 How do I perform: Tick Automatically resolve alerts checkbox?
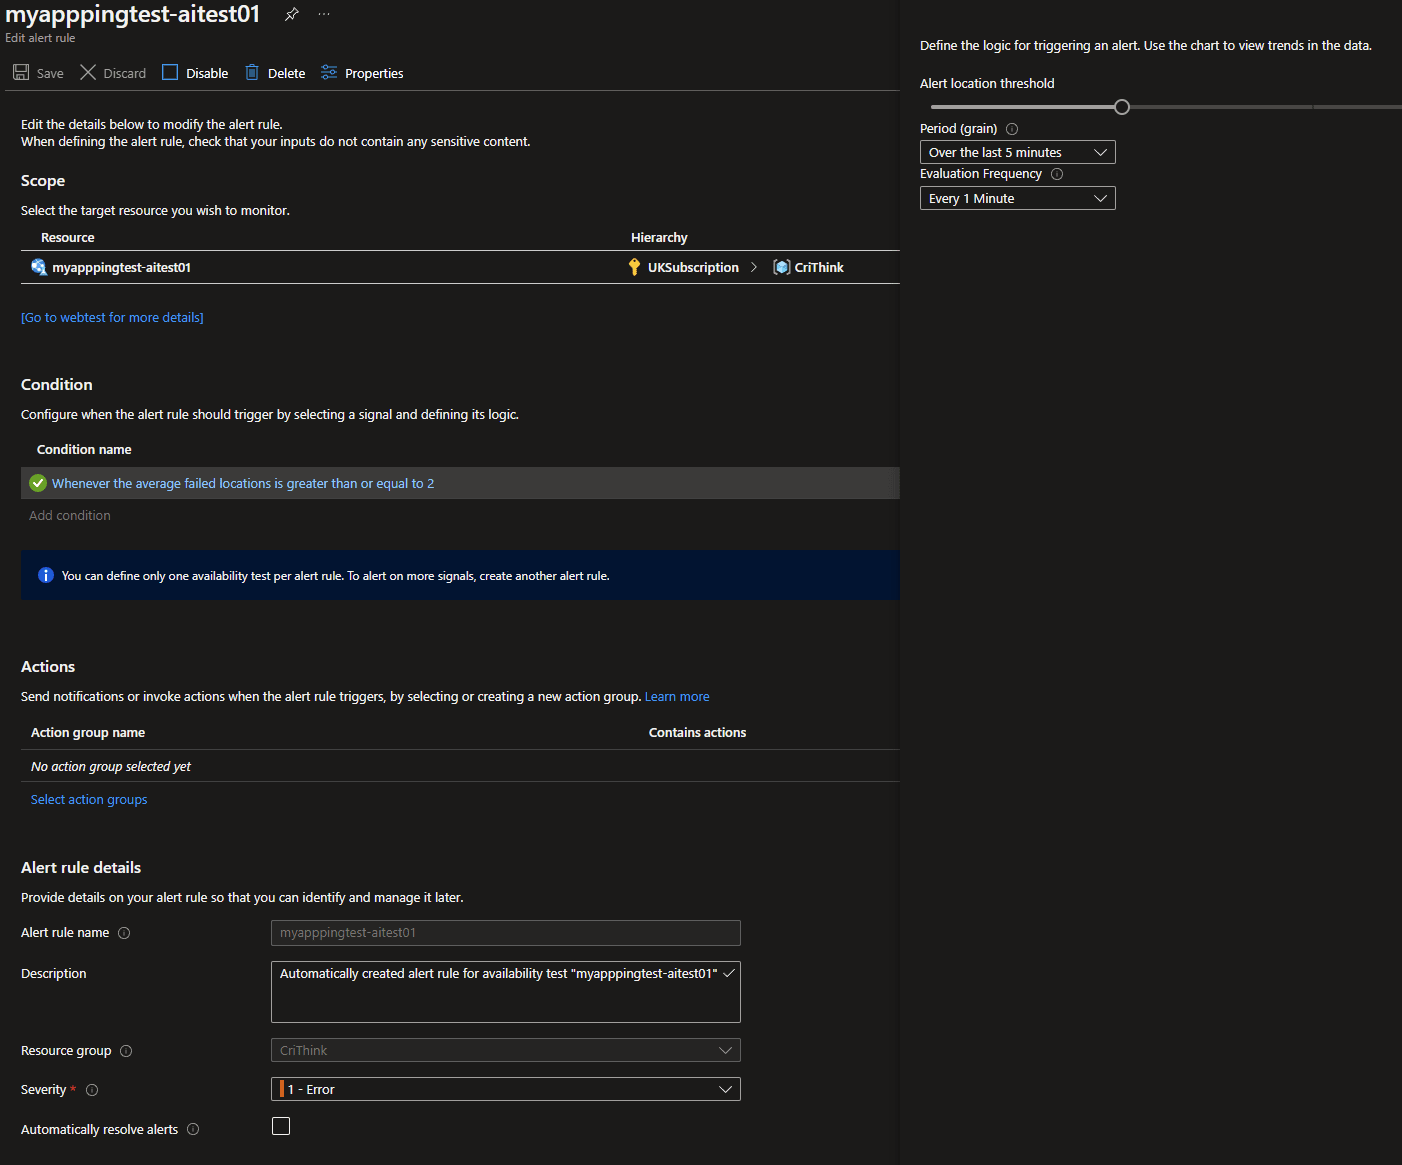click(x=281, y=1125)
